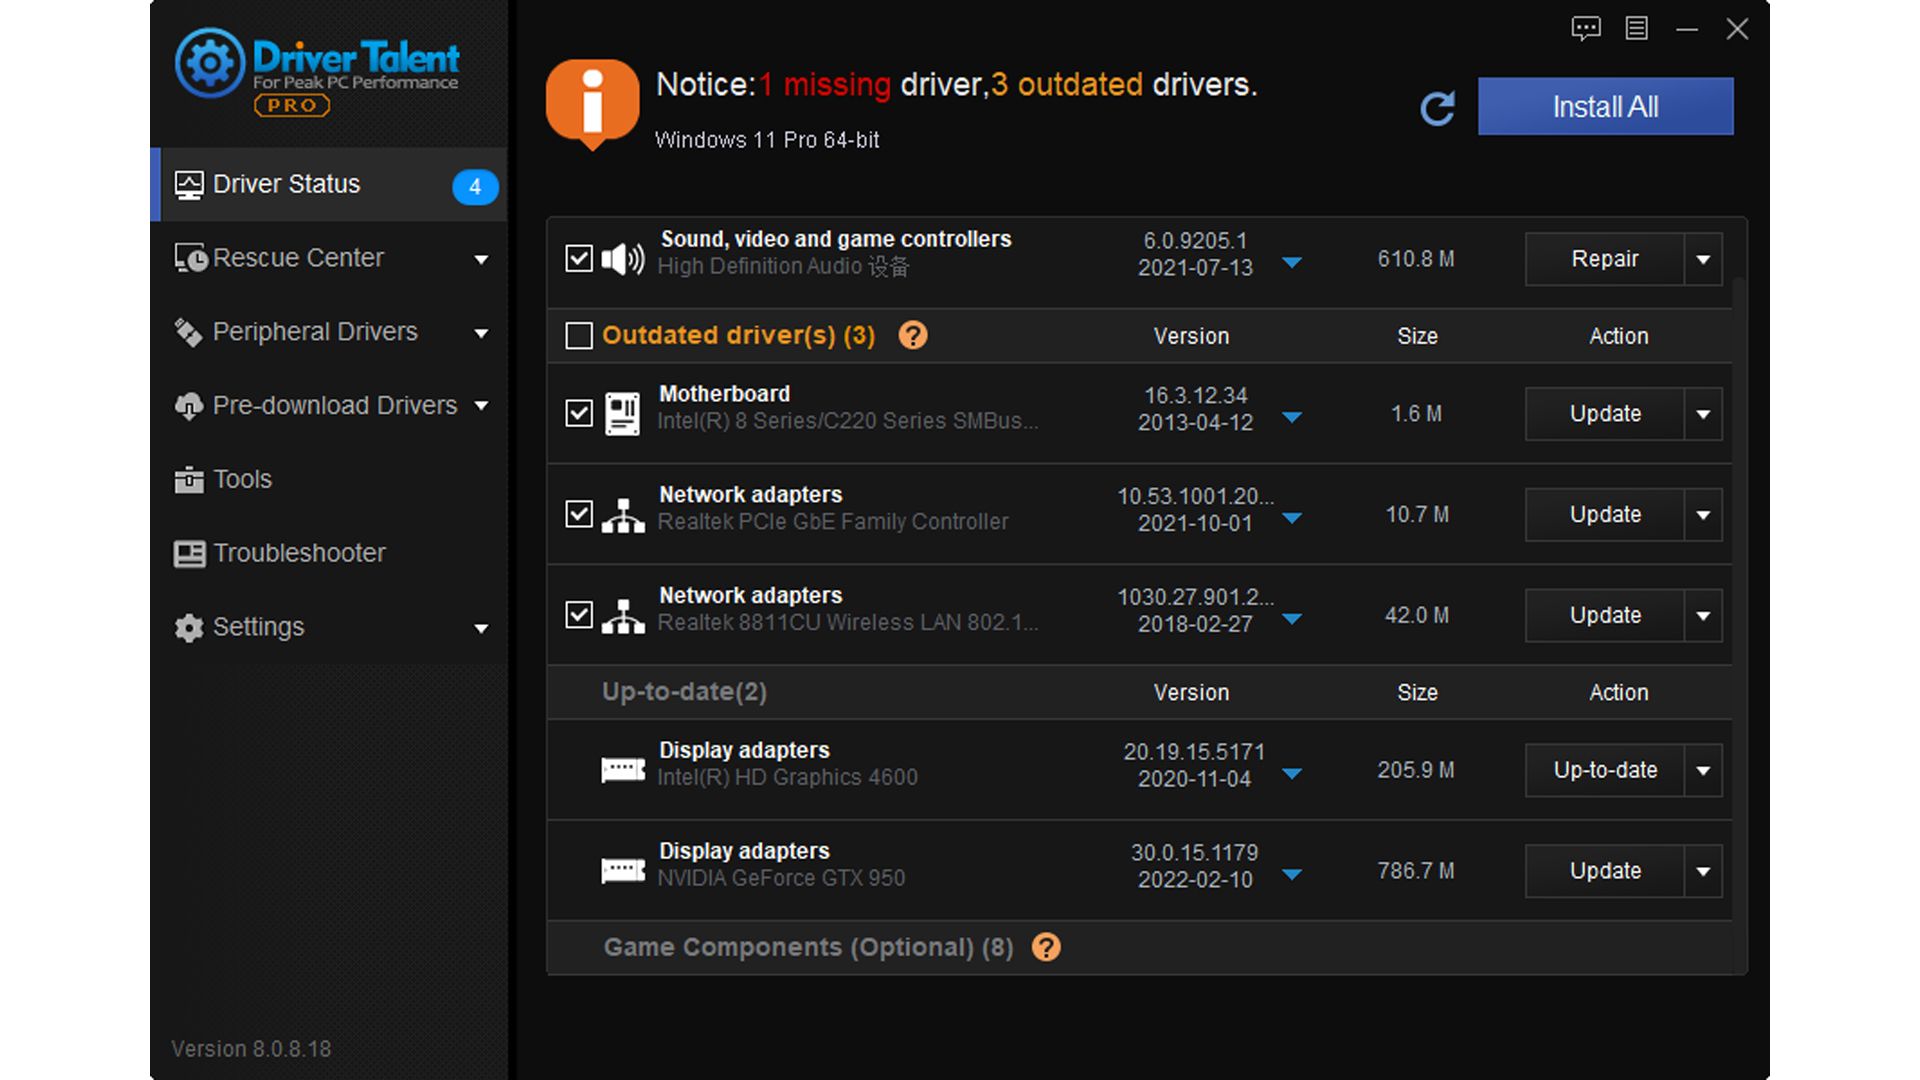Open the feedback chat icon in titlebar

(1586, 29)
